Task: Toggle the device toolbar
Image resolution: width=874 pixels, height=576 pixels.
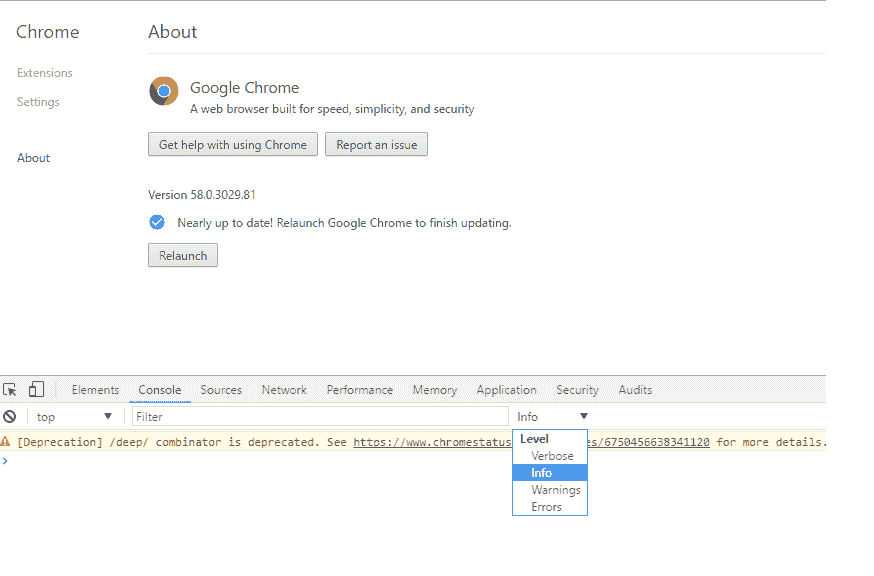Action: coord(36,388)
